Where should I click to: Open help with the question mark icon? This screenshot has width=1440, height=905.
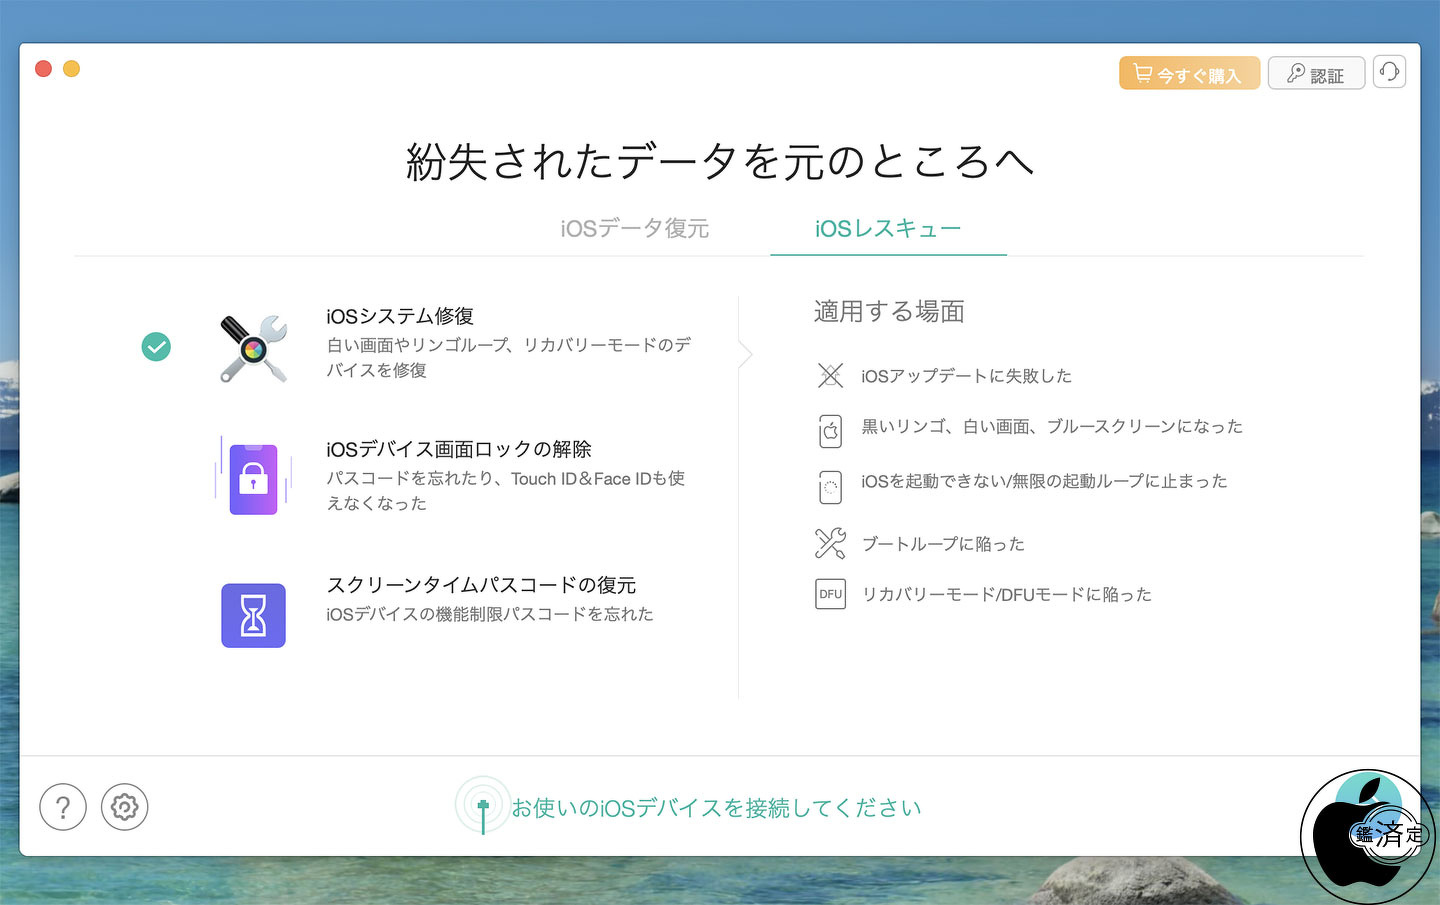click(x=63, y=807)
